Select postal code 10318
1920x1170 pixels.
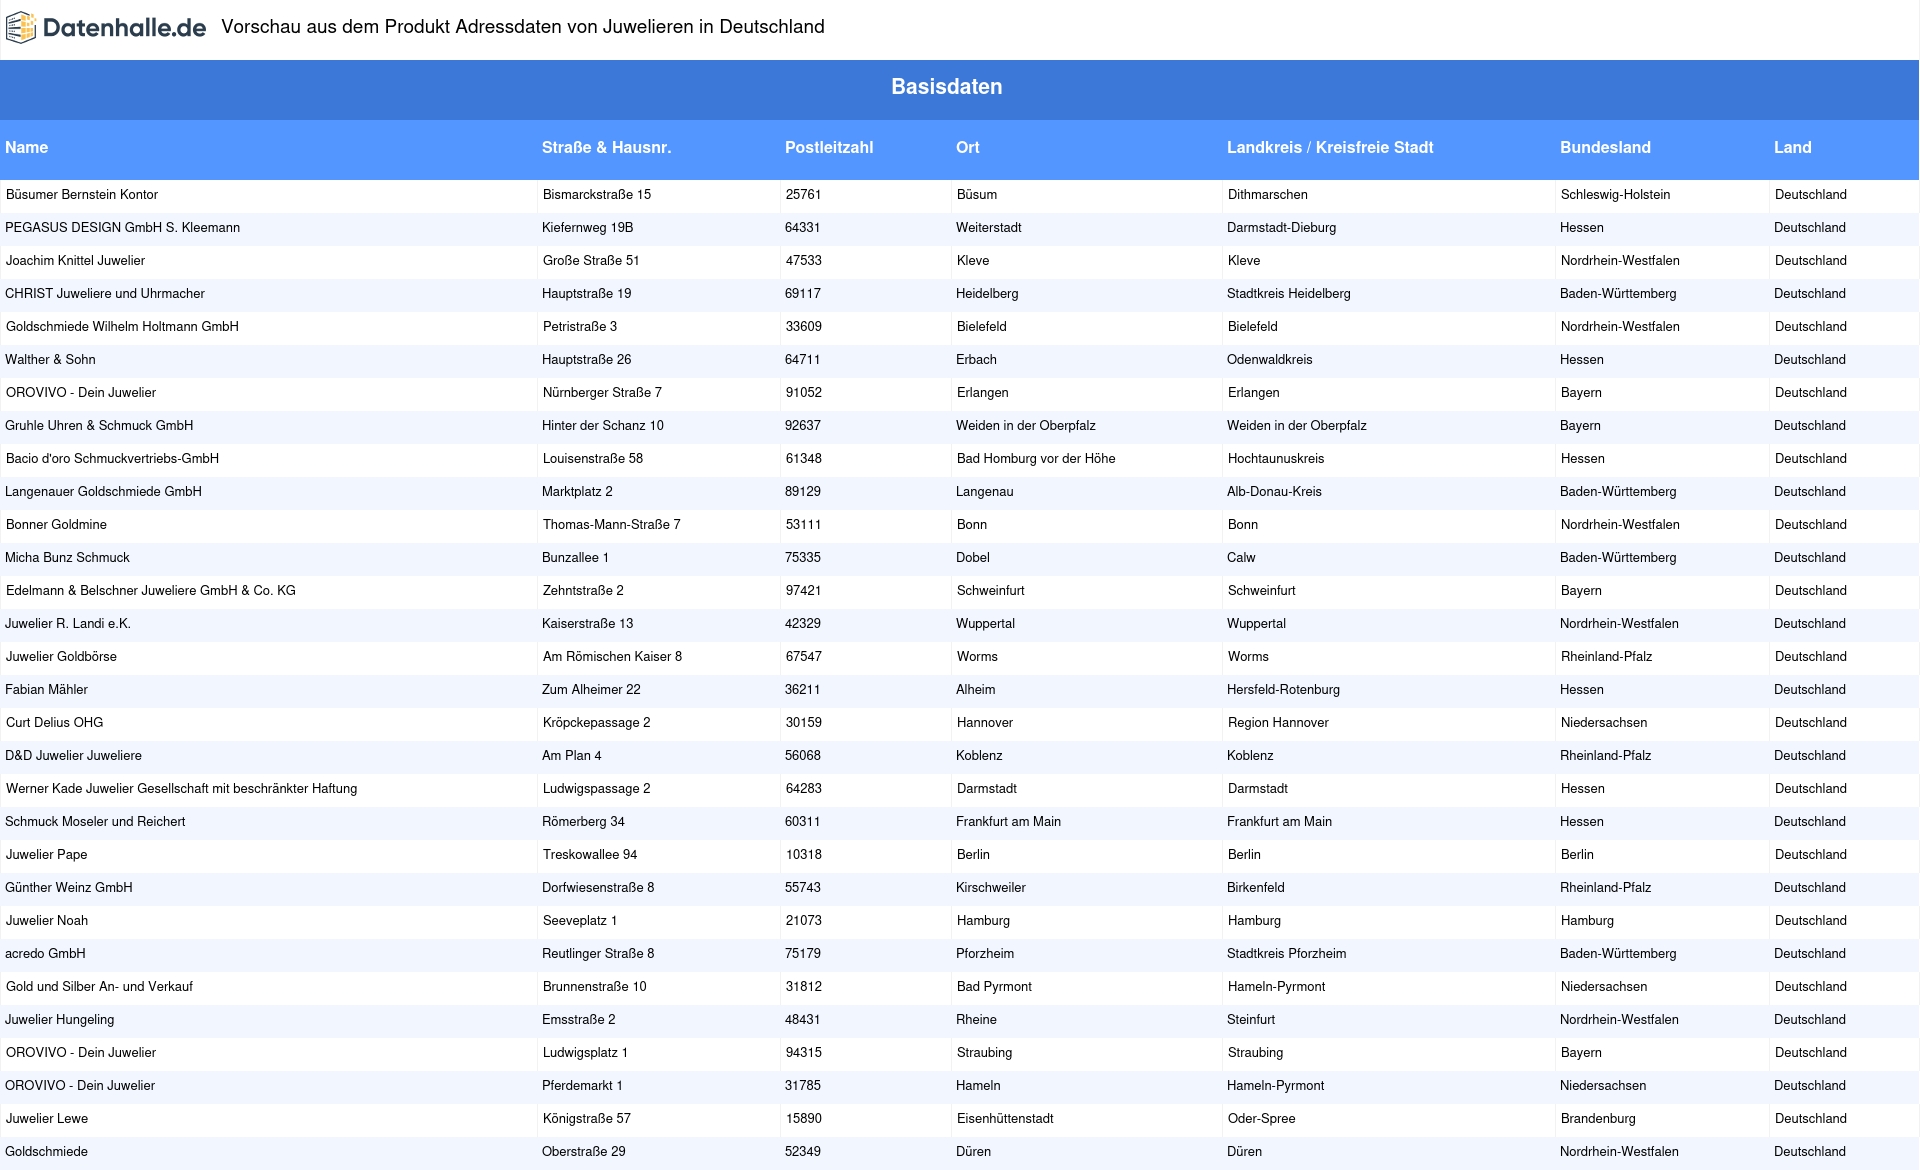tap(804, 855)
